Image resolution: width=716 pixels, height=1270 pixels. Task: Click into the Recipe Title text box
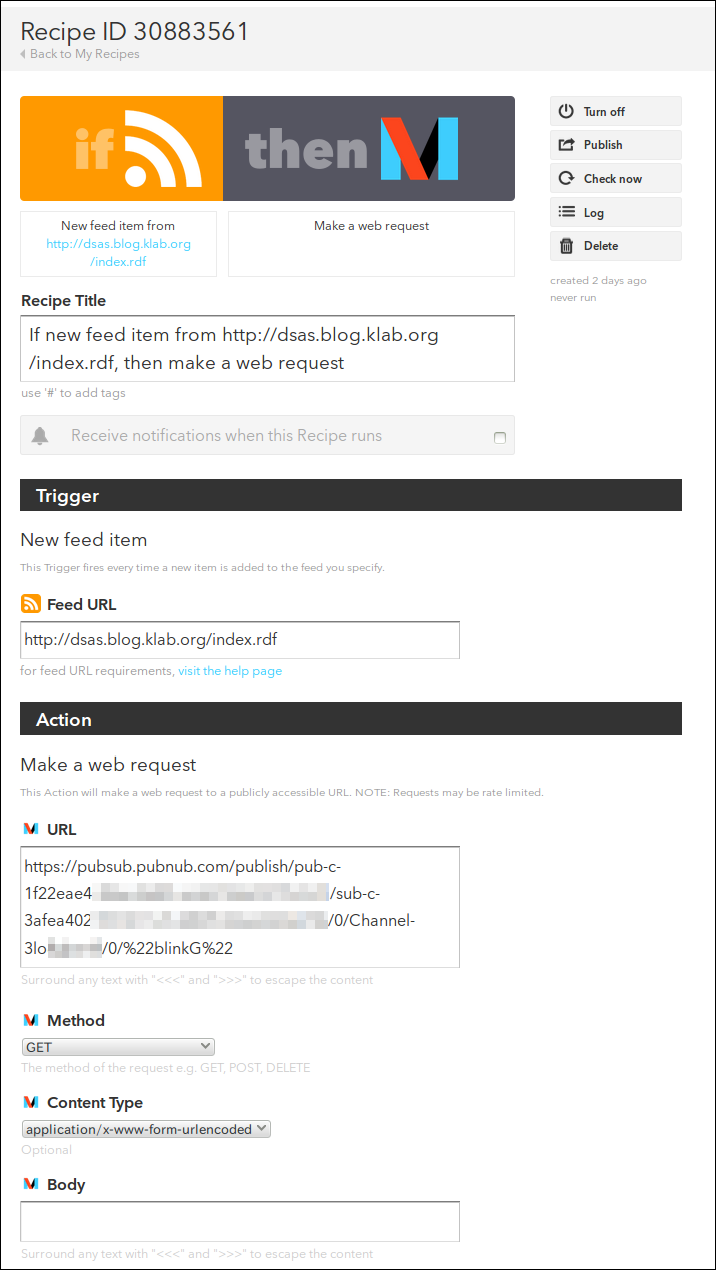click(267, 349)
